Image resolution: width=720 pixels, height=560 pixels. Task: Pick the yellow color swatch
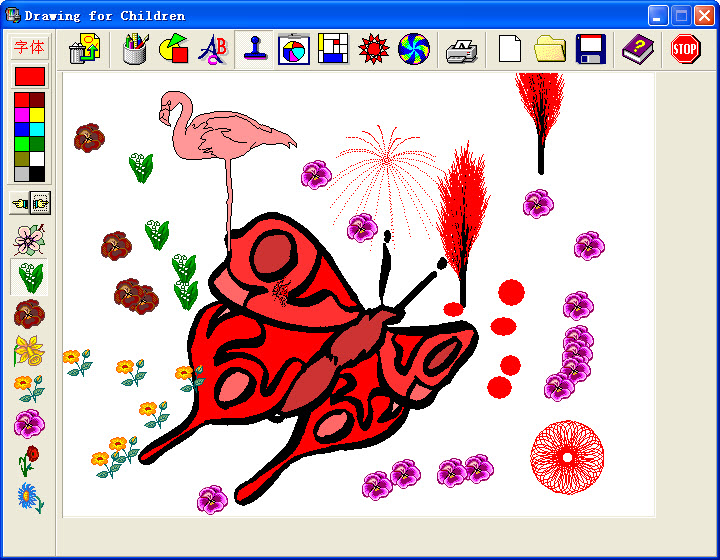[x=37, y=115]
